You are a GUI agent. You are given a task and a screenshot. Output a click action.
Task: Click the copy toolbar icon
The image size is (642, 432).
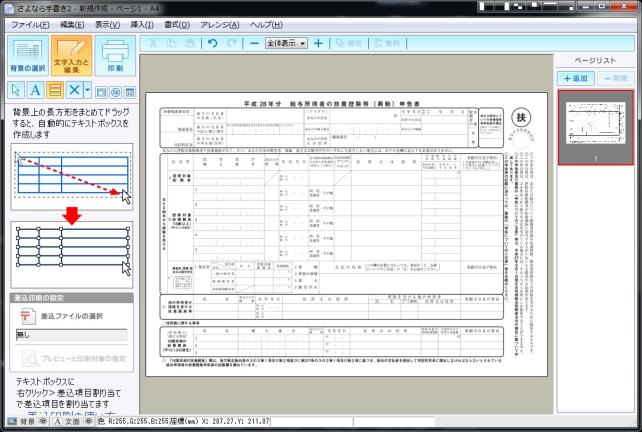[x=171, y=43]
